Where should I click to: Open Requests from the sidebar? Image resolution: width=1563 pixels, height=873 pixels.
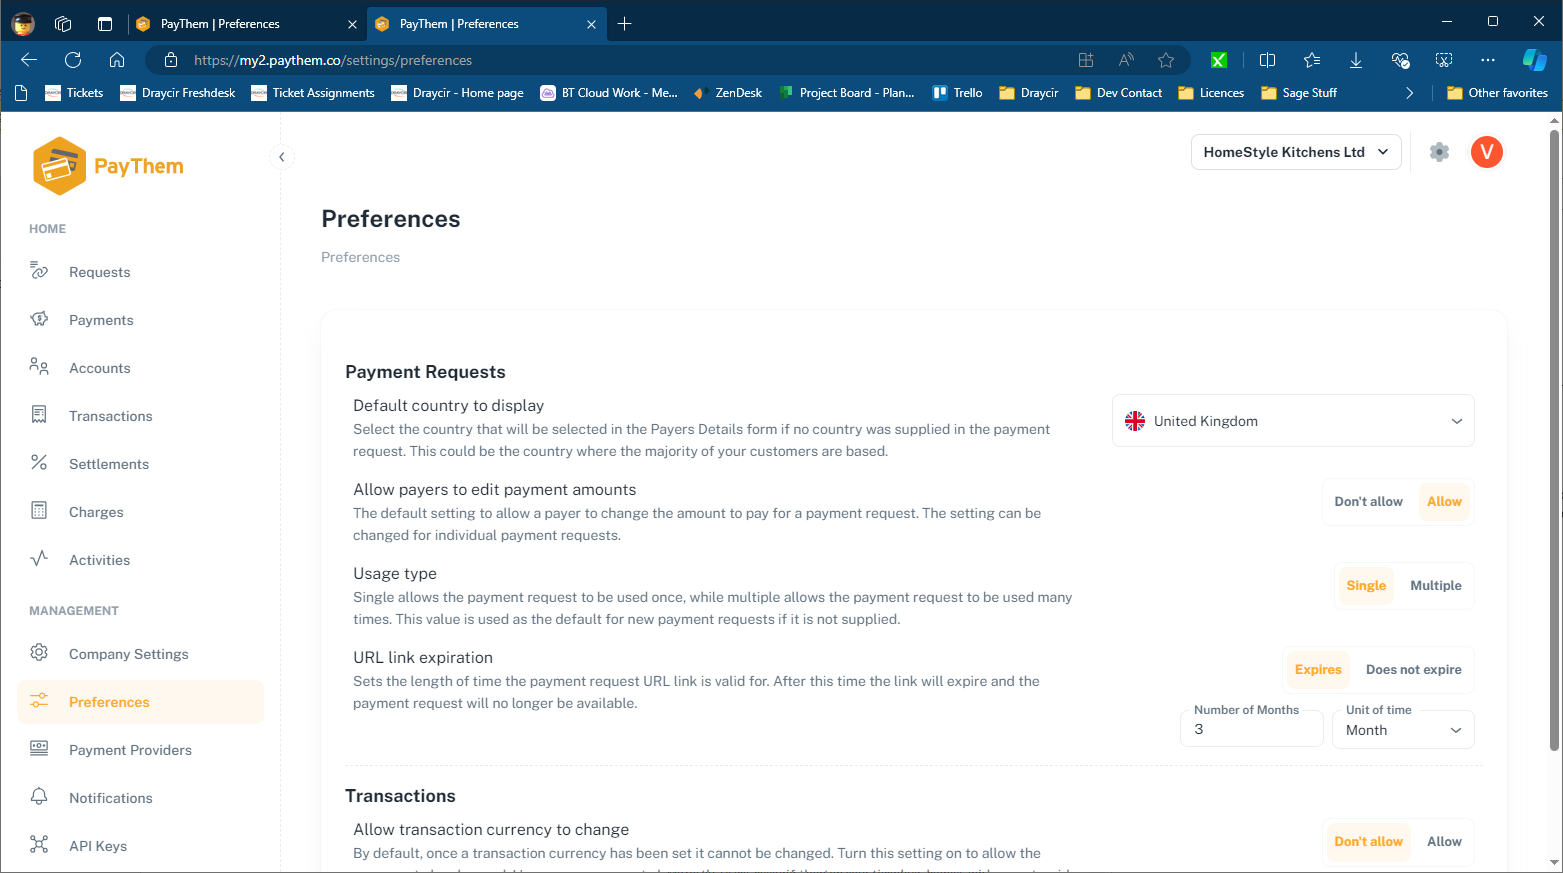click(99, 272)
